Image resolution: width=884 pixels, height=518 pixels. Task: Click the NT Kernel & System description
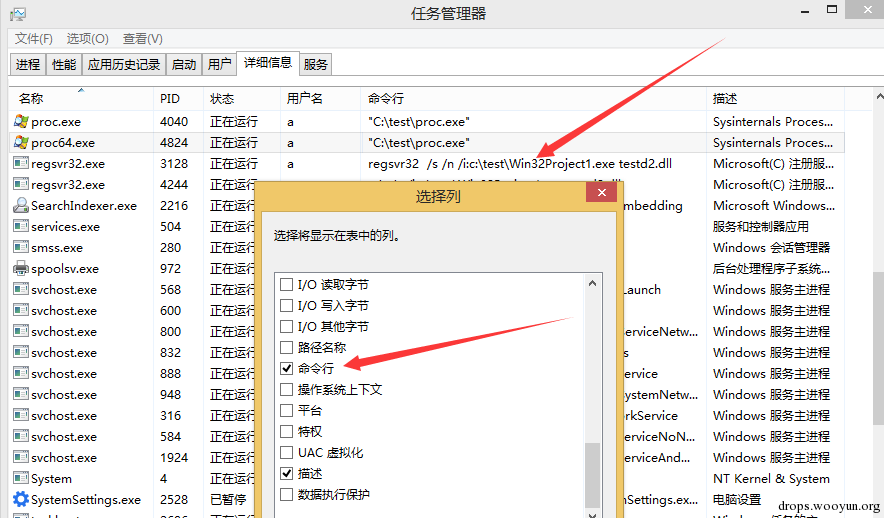(771, 478)
